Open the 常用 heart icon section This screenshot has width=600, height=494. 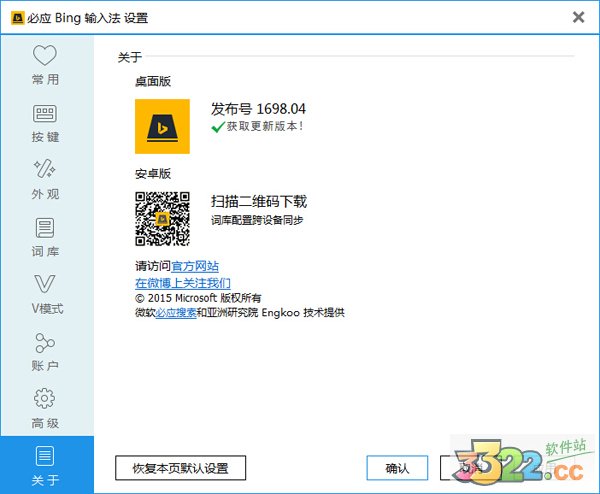[45, 65]
